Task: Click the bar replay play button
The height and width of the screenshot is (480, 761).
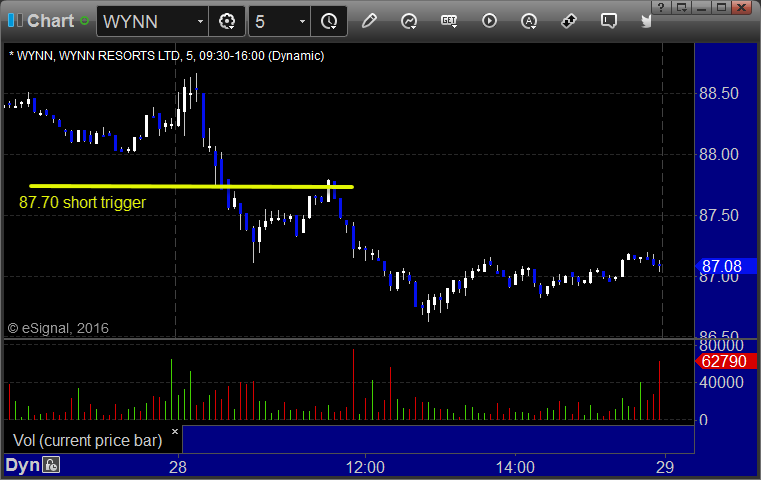Action: (489, 21)
